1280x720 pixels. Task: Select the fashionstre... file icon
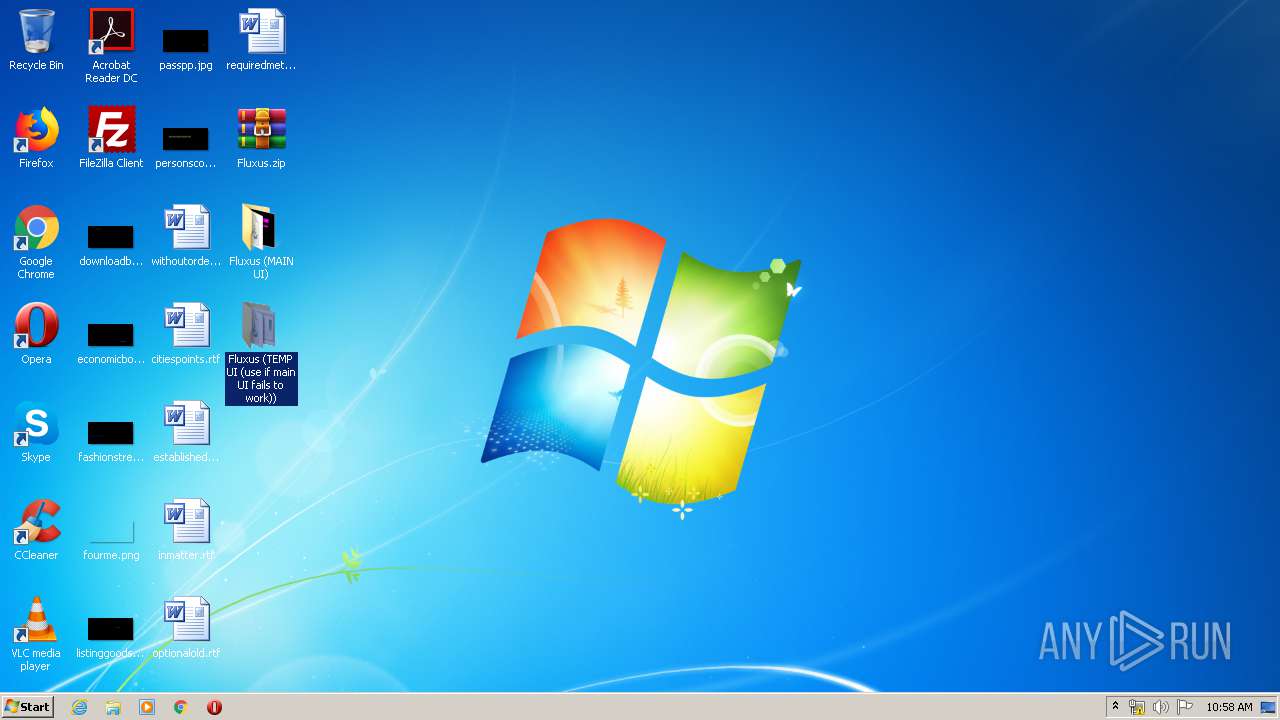tap(111, 440)
